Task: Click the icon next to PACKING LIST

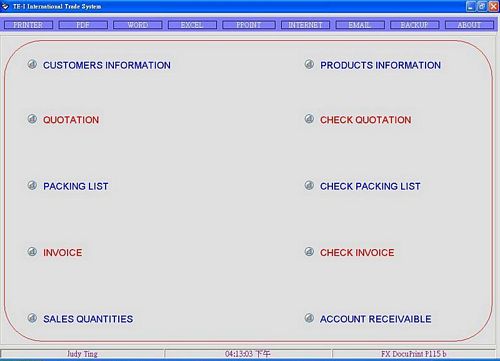Action: click(x=32, y=185)
